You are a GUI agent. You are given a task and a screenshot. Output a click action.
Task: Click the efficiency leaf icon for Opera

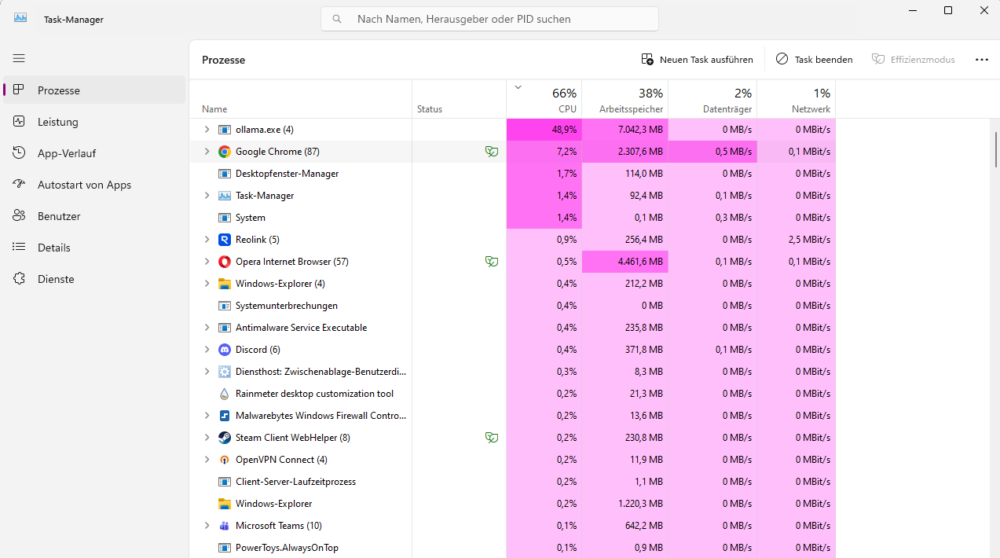[491, 261]
